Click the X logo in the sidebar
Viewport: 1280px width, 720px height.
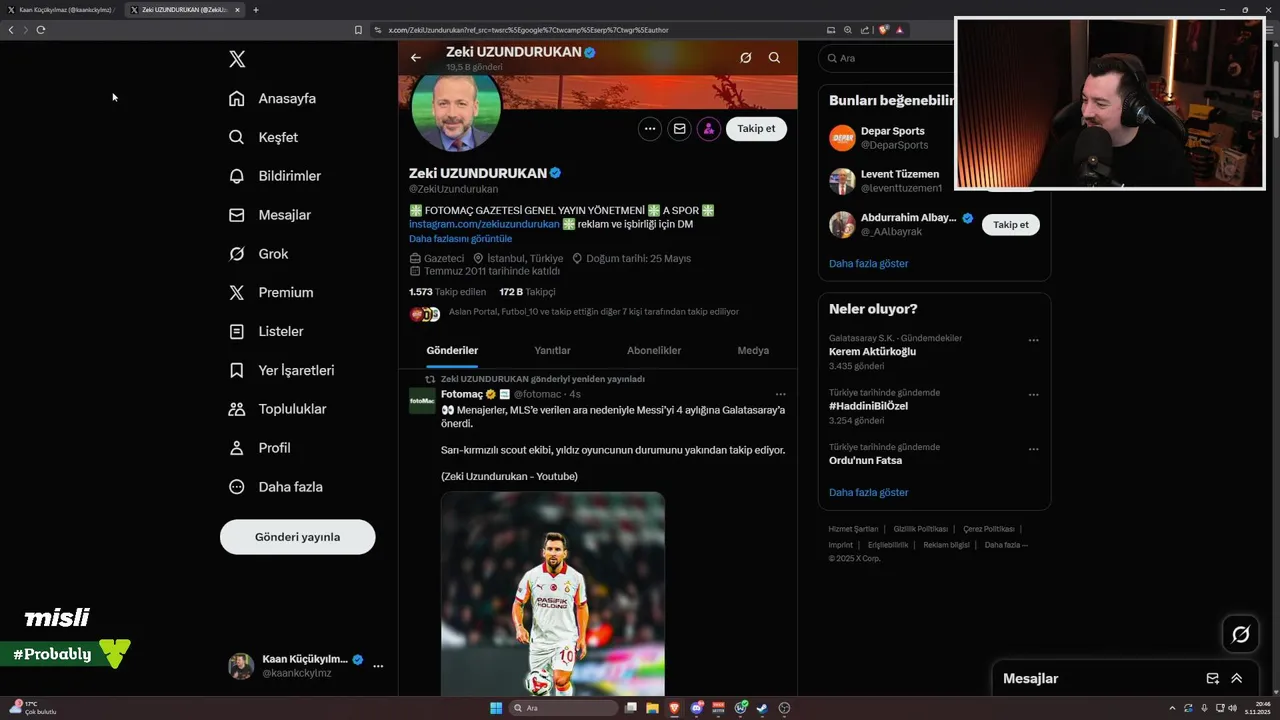coord(237,59)
